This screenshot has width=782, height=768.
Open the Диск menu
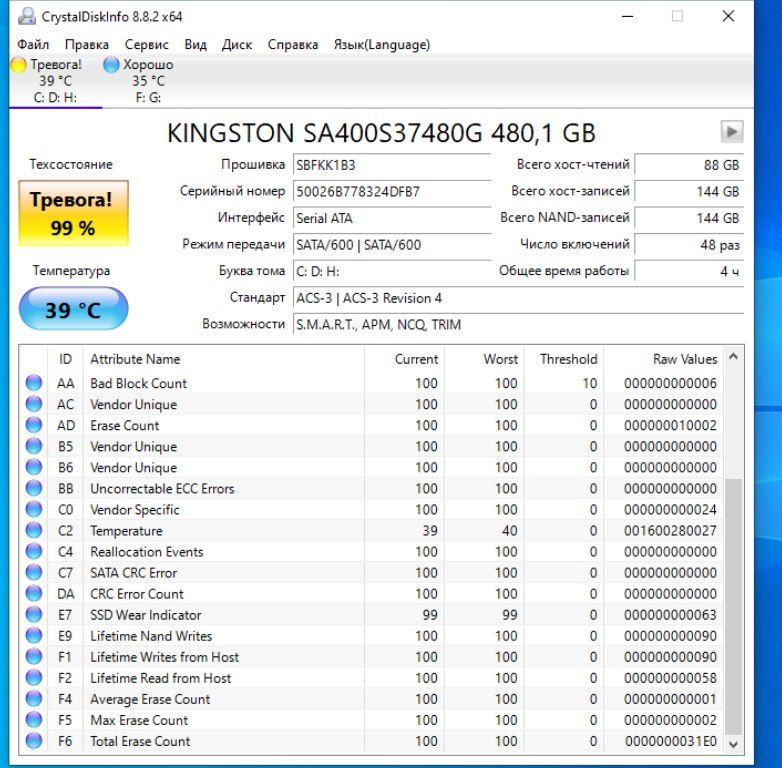pos(237,44)
